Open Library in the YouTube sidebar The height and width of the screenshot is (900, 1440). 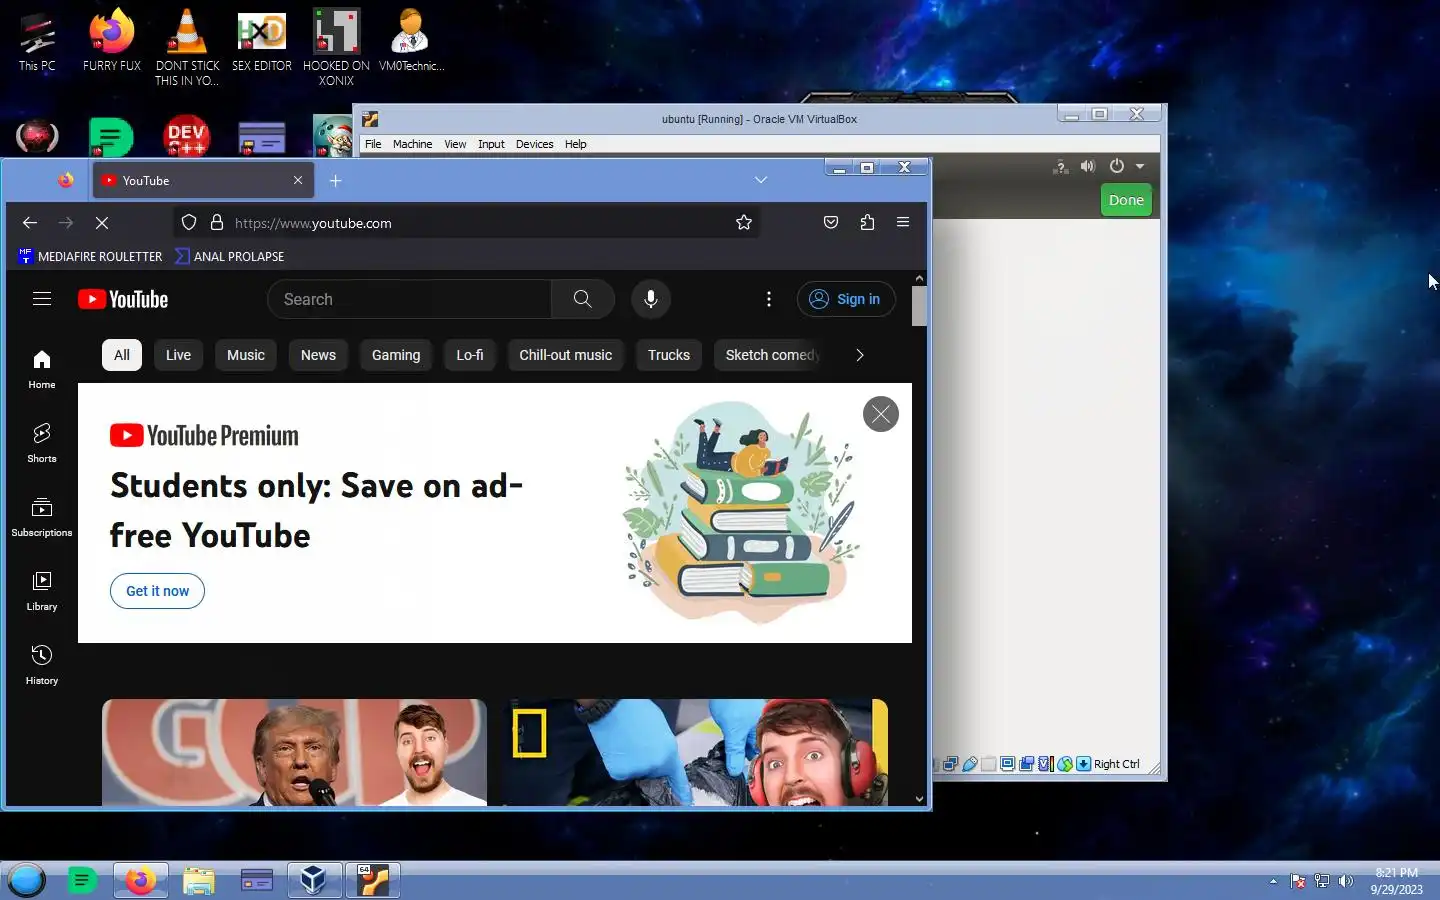(x=42, y=591)
